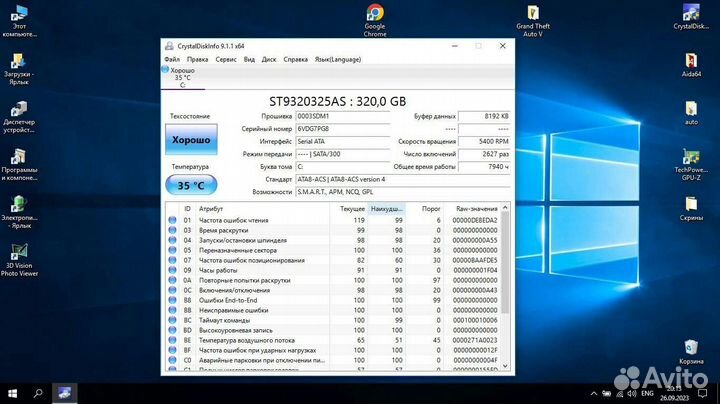
Task: Open Диспетчер устройств desktop shortcut
Action: [x=18, y=117]
